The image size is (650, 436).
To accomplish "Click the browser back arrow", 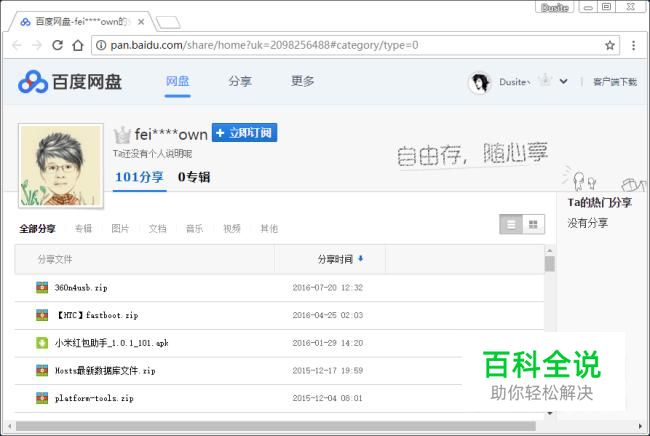I will pos(17,45).
